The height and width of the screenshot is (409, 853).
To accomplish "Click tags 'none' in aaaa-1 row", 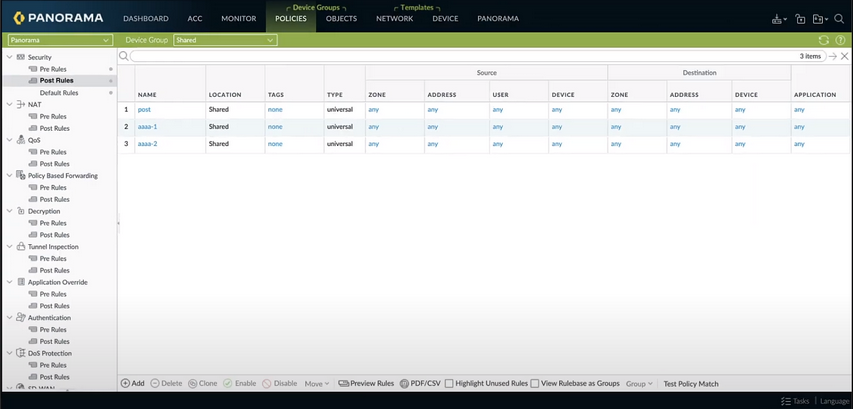I will click(x=275, y=127).
